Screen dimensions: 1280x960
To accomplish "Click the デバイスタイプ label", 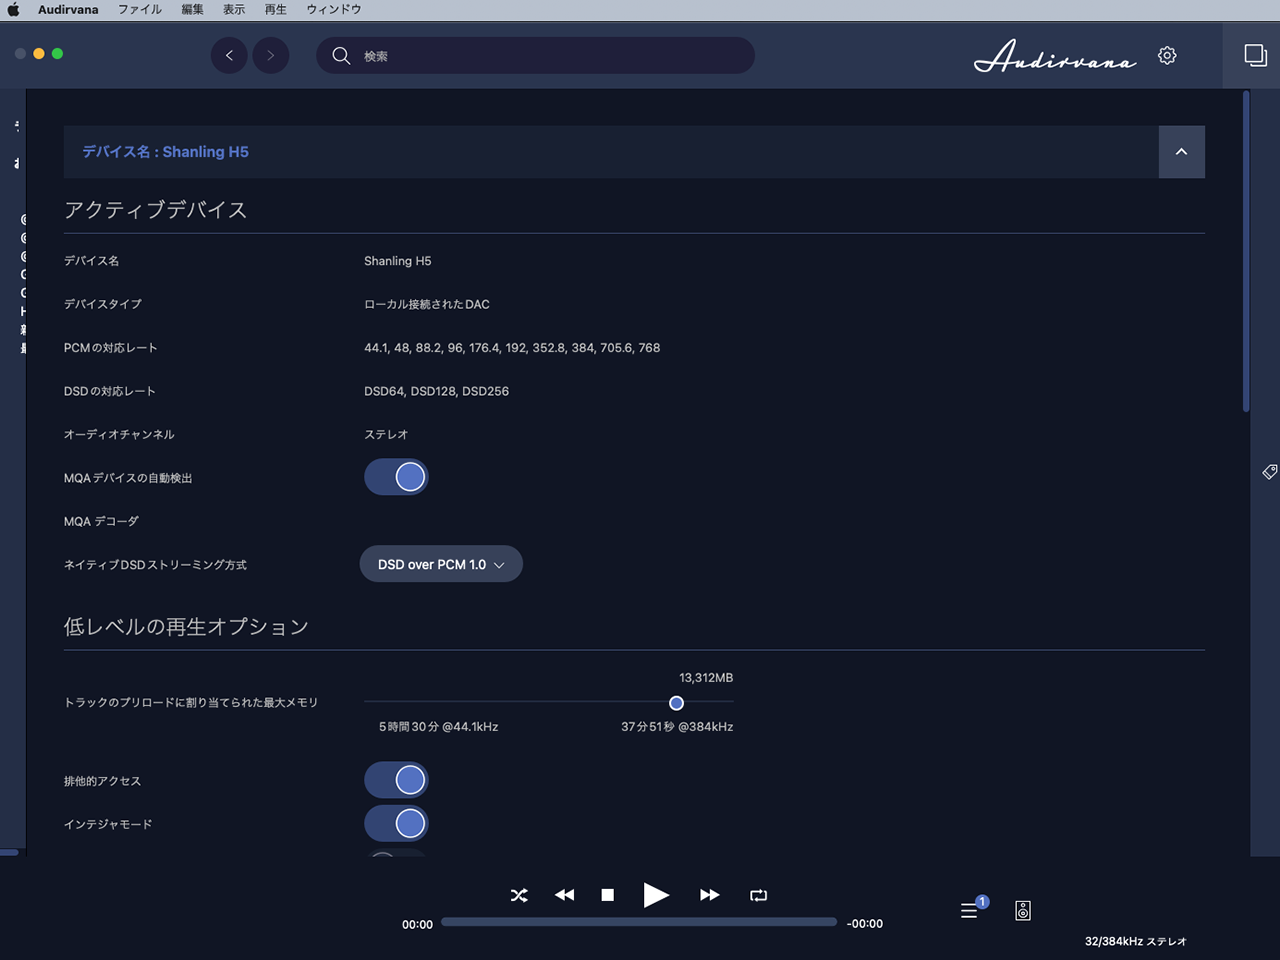I will [103, 304].
